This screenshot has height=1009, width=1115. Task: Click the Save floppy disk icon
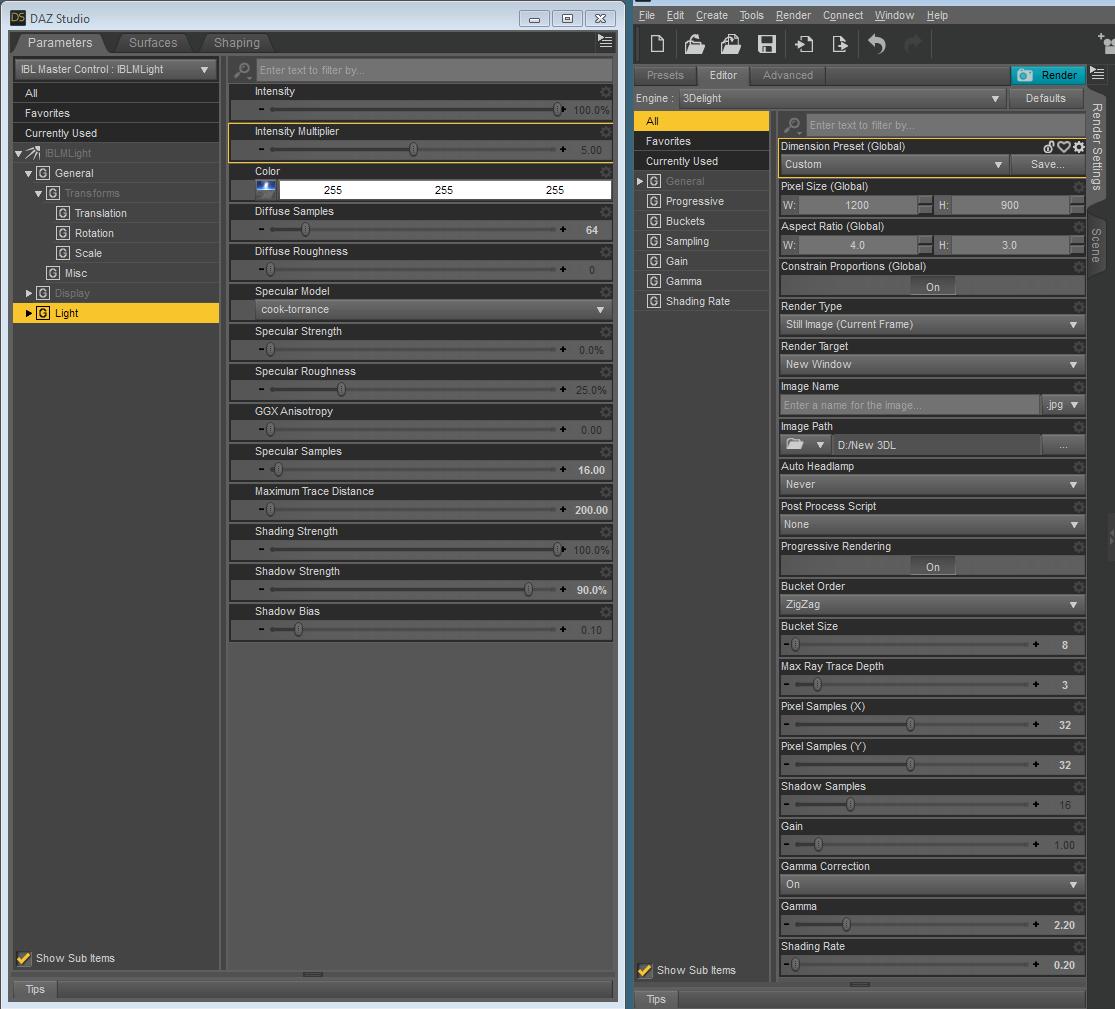pyautogui.click(x=767, y=44)
